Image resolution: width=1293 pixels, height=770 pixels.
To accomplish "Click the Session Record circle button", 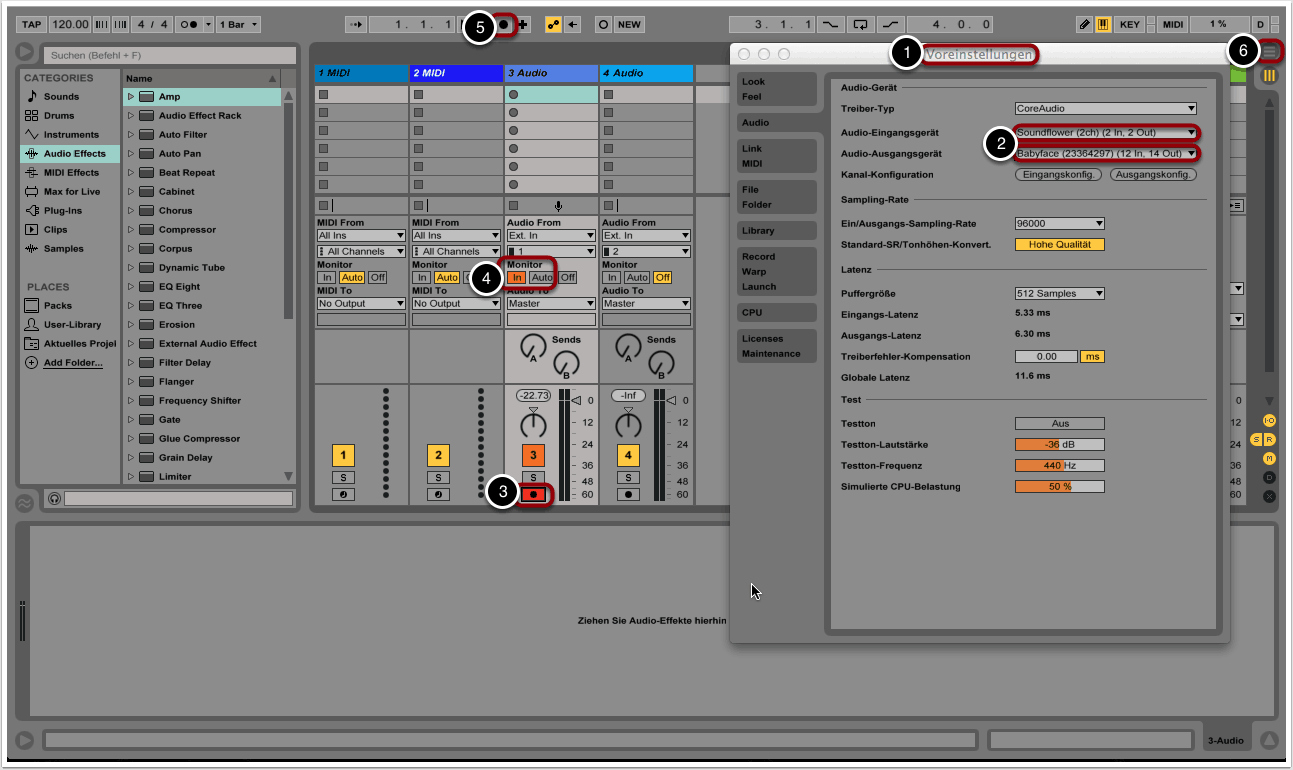I will point(603,24).
